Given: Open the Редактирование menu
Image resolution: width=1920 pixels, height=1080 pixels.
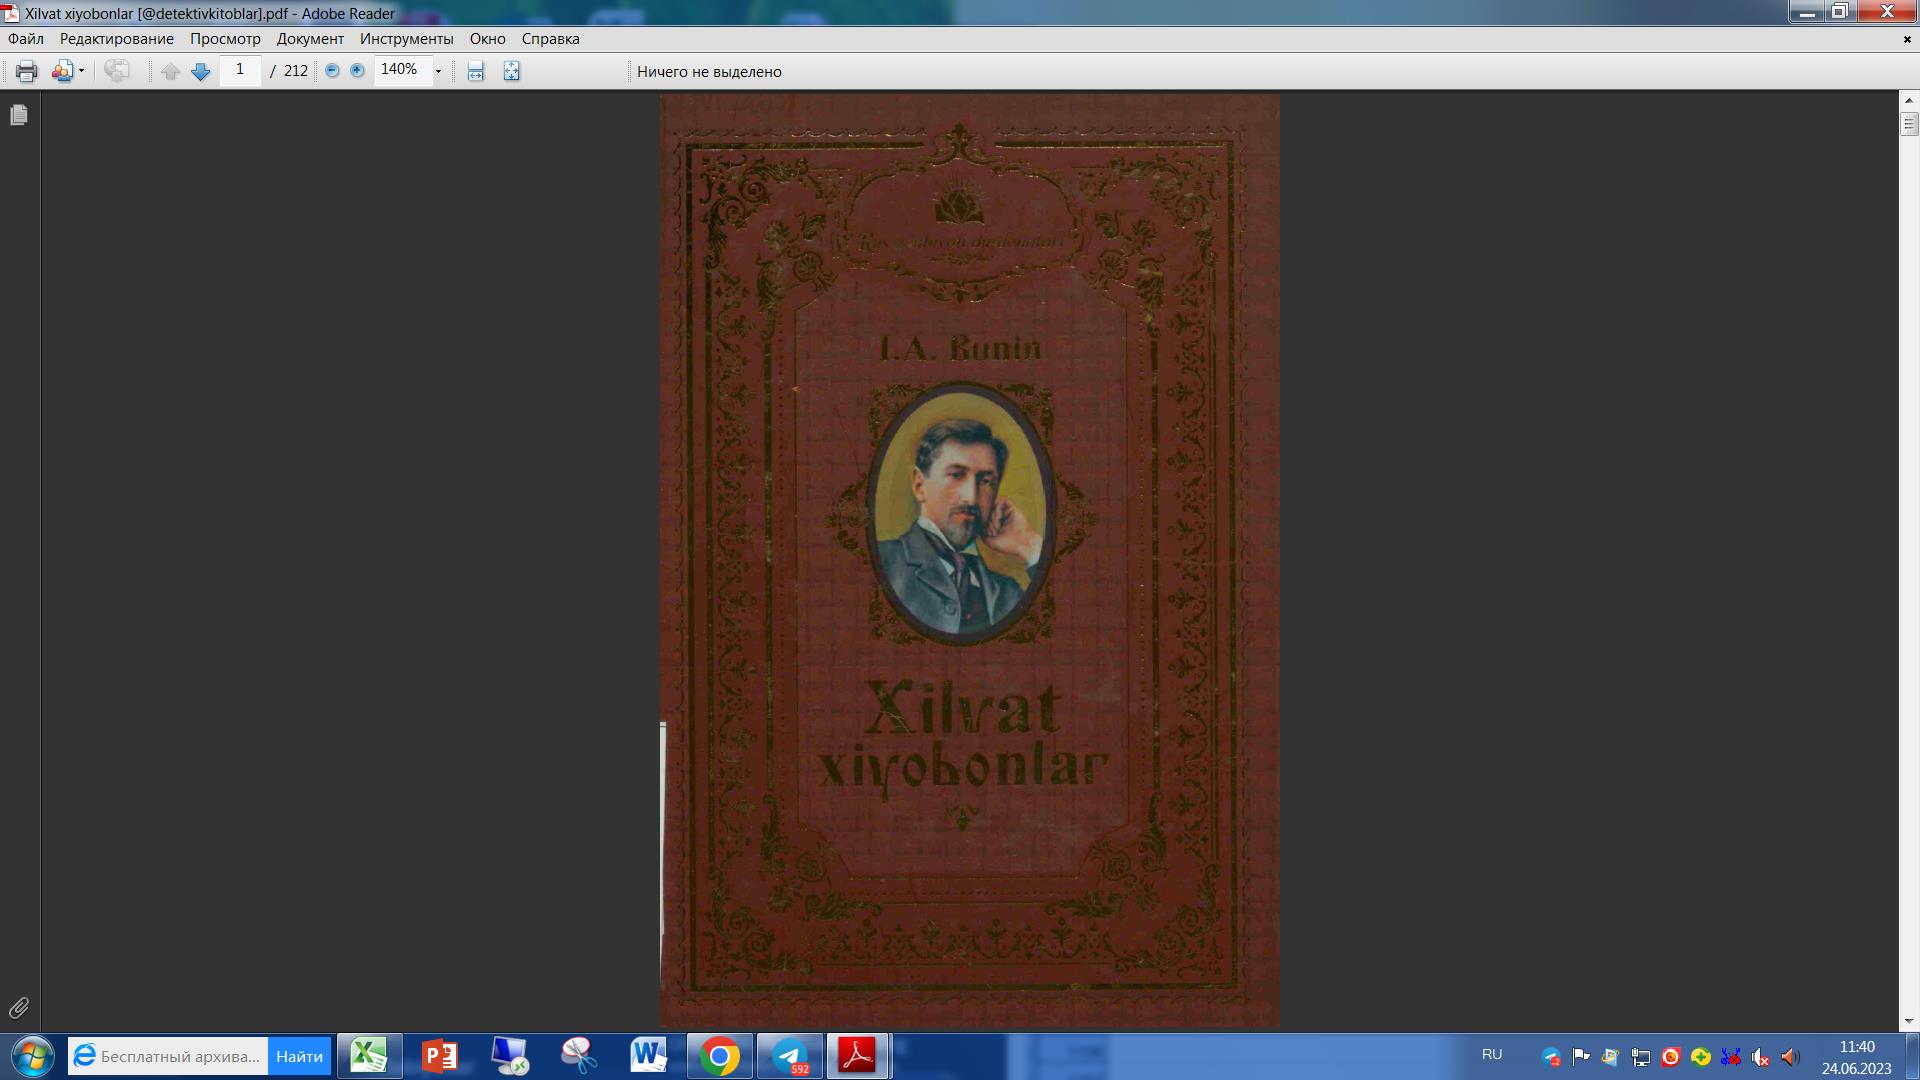Looking at the screenshot, I should 116,39.
